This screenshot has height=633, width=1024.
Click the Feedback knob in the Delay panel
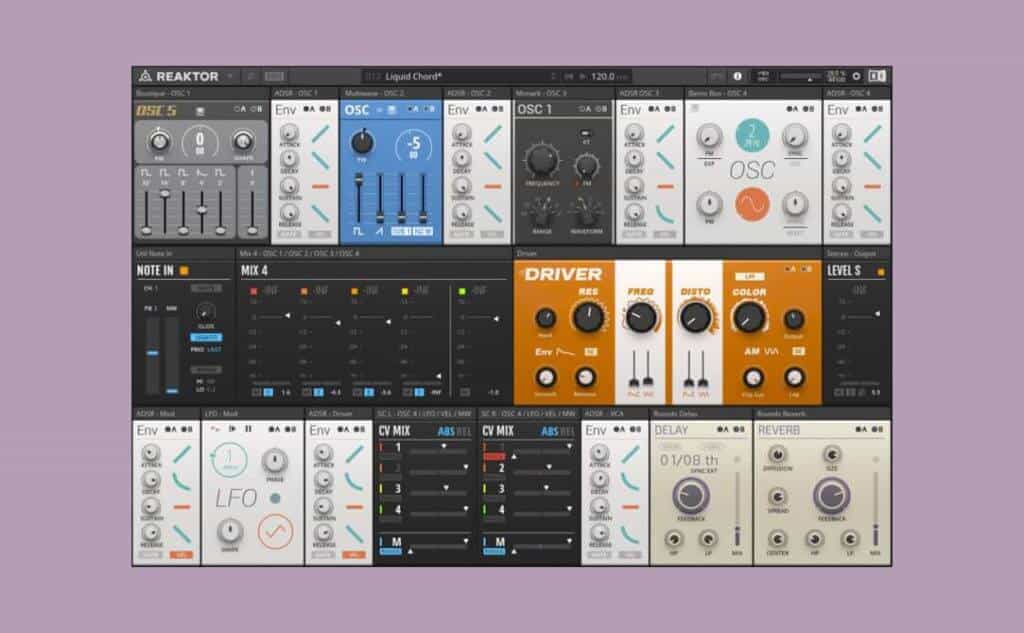690,496
